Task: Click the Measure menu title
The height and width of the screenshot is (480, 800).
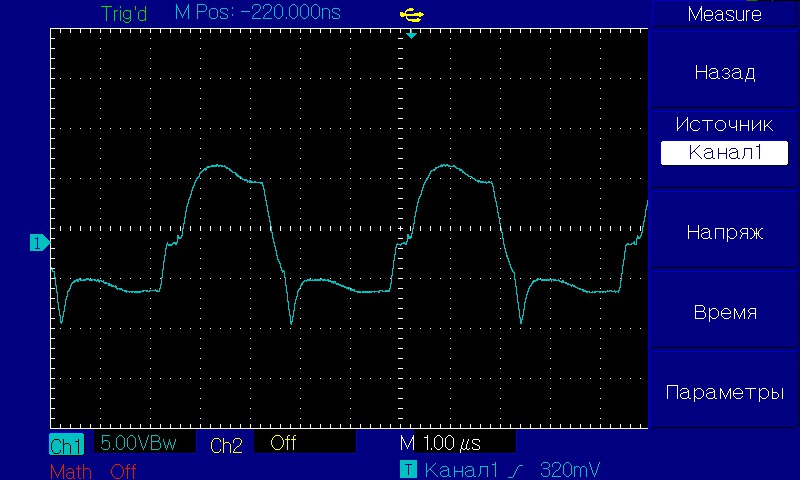Action: pos(724,14)
